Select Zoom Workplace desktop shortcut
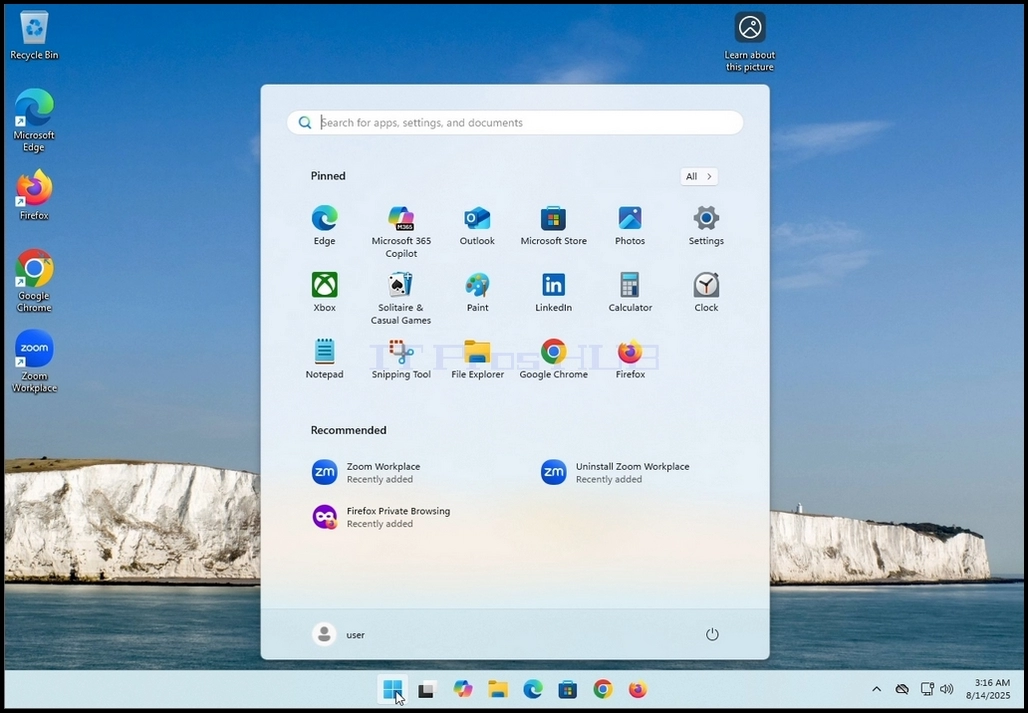Screen dimensions: 1028x713 tap(34, 362)
